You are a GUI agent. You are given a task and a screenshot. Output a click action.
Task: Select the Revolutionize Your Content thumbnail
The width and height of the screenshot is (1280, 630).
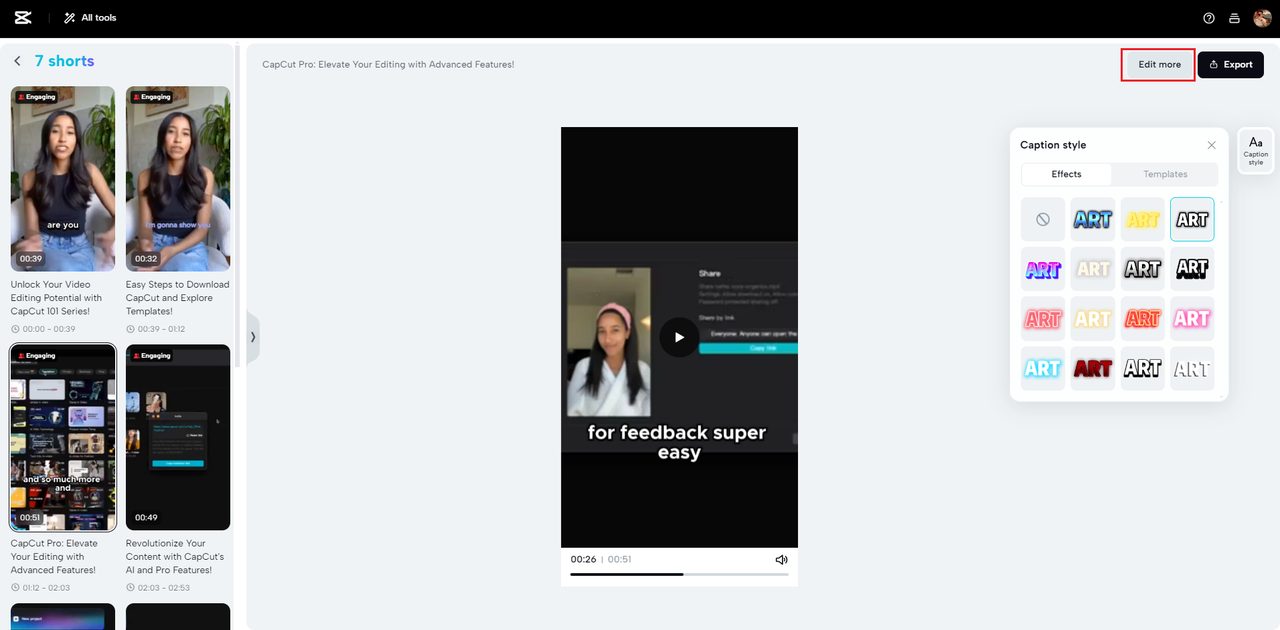(x=178, y=437)
